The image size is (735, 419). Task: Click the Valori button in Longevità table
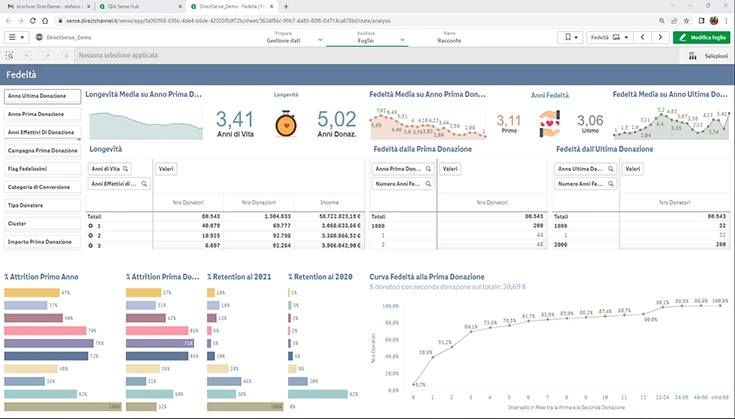166,169
